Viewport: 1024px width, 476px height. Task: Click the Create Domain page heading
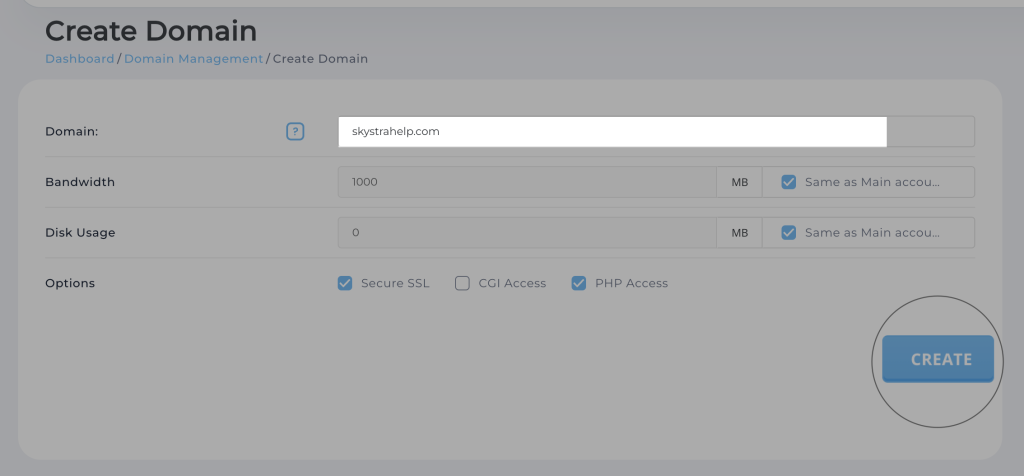tap(151, 31)
